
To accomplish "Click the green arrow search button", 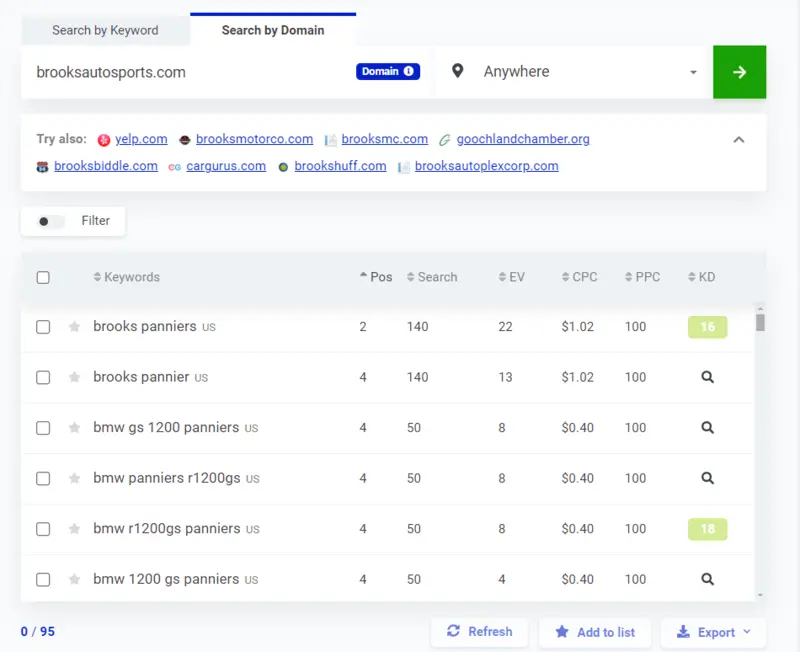I will tap(739, 72).
